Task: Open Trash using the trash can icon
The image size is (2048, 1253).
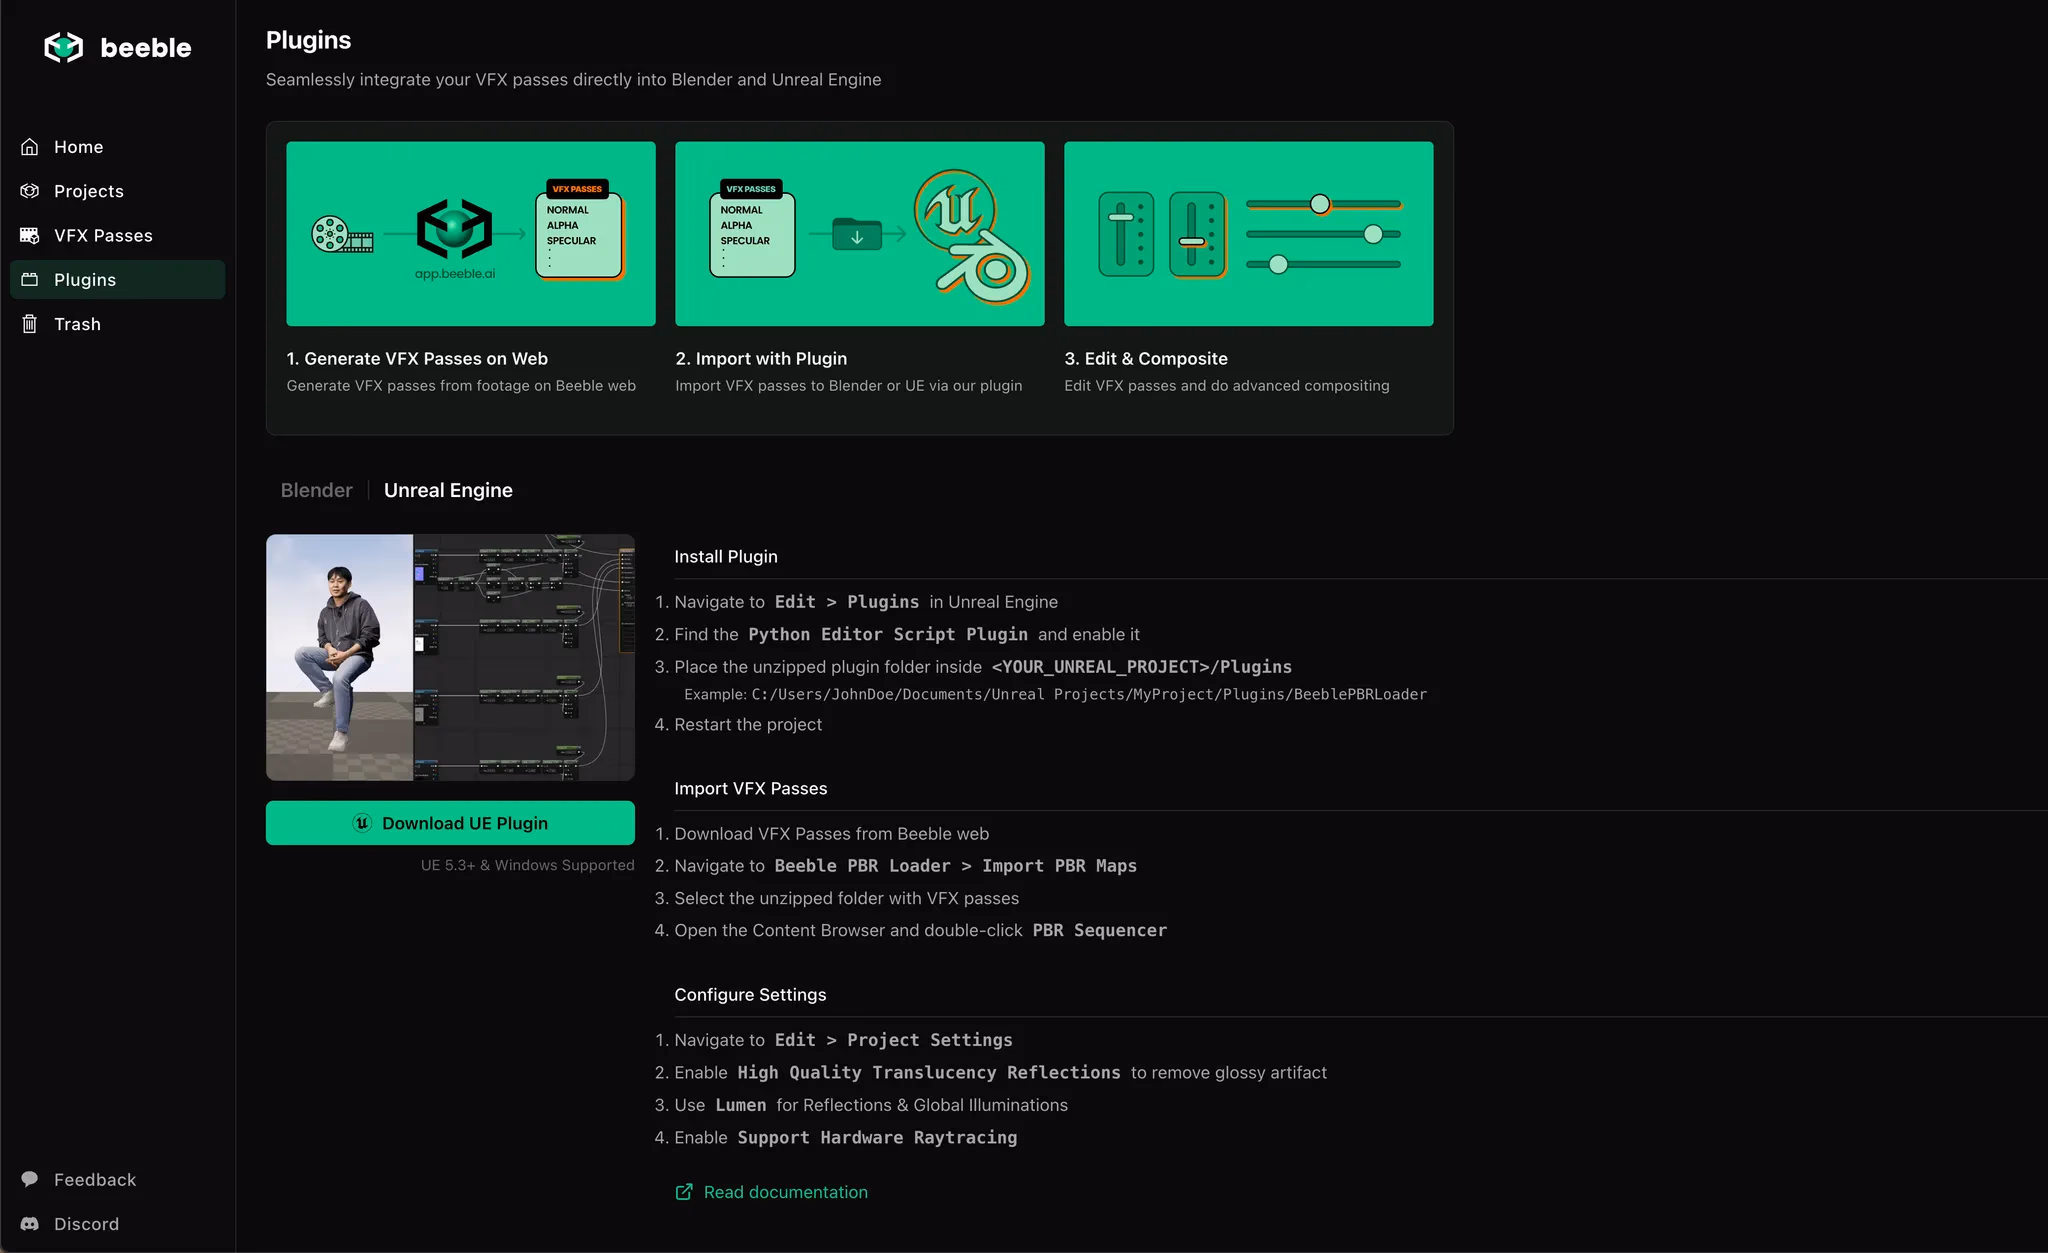Action: [30, 323]
